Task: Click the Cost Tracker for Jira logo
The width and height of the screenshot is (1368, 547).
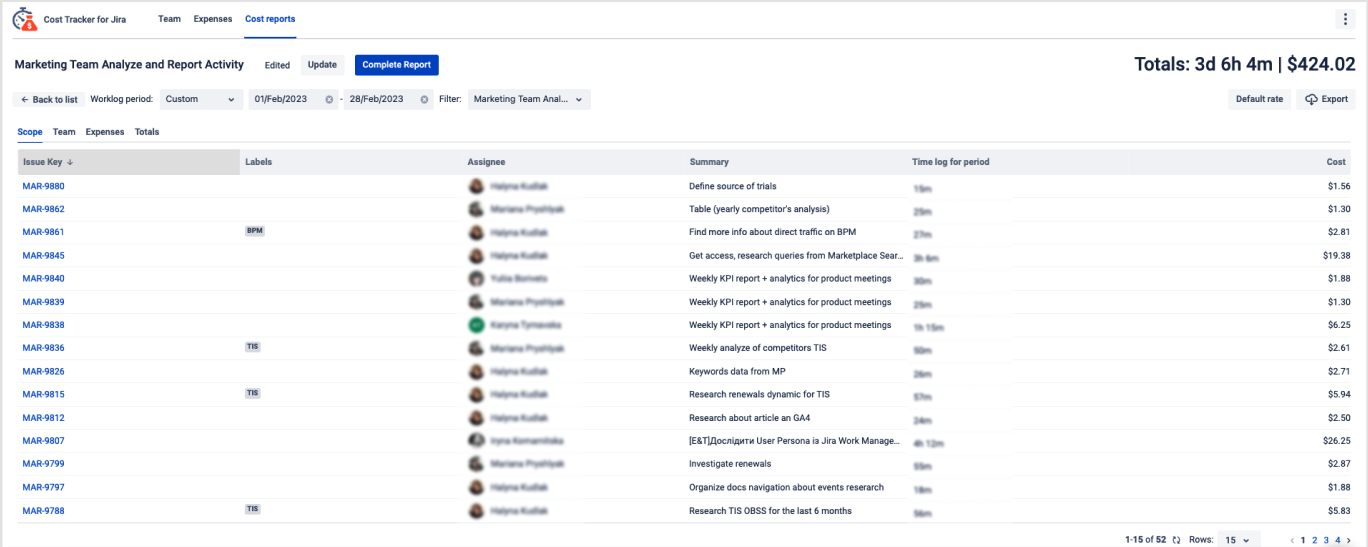Action: pyautogui.click(x=25, y=19)
